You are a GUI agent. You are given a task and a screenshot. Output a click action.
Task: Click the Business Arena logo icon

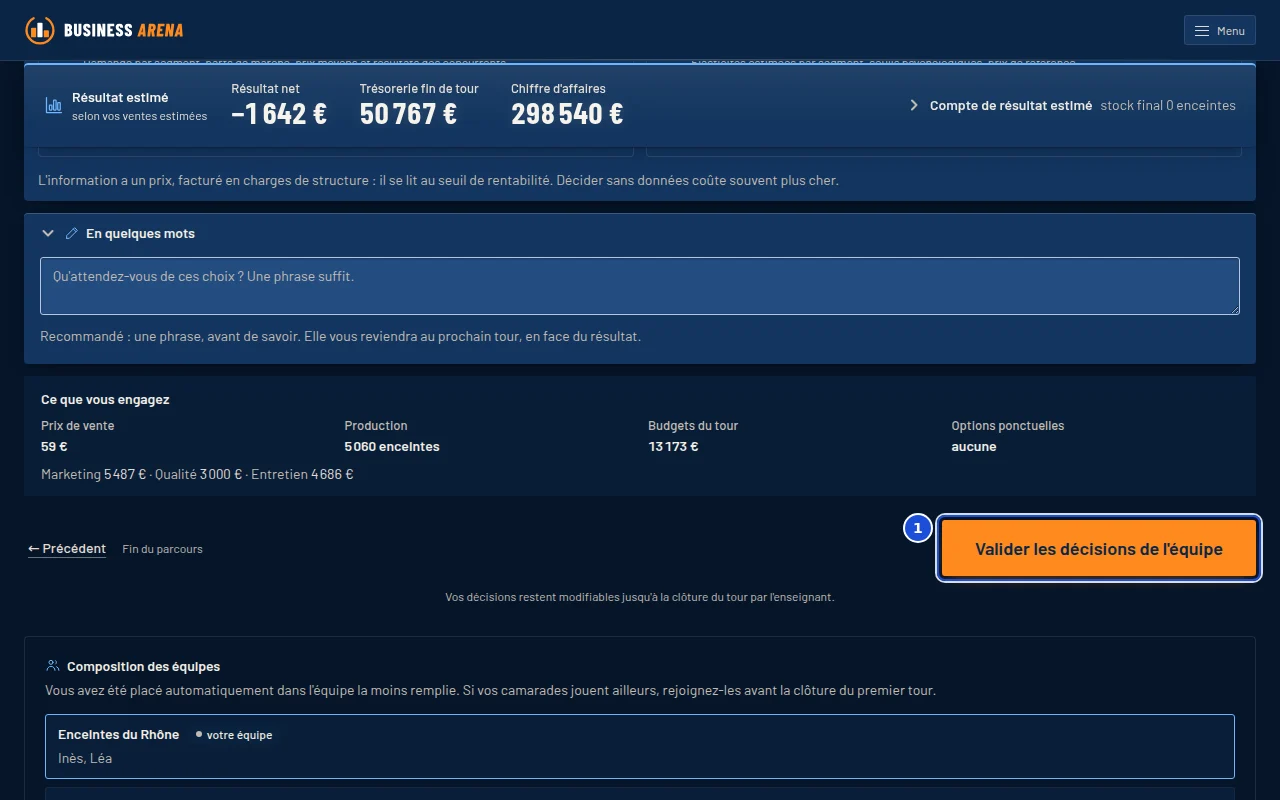pyautogui.click(x=40, y=30)
